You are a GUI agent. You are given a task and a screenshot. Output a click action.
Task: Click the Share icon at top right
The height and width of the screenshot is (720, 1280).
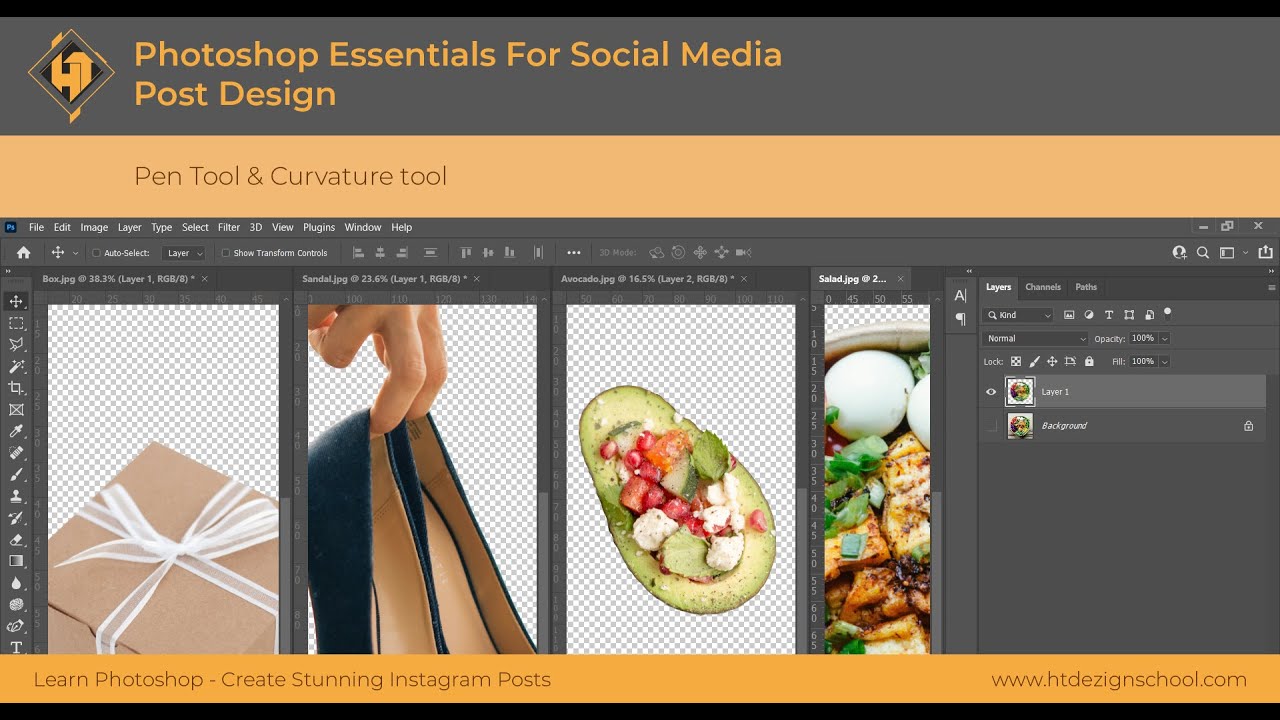coord(1266,253)
